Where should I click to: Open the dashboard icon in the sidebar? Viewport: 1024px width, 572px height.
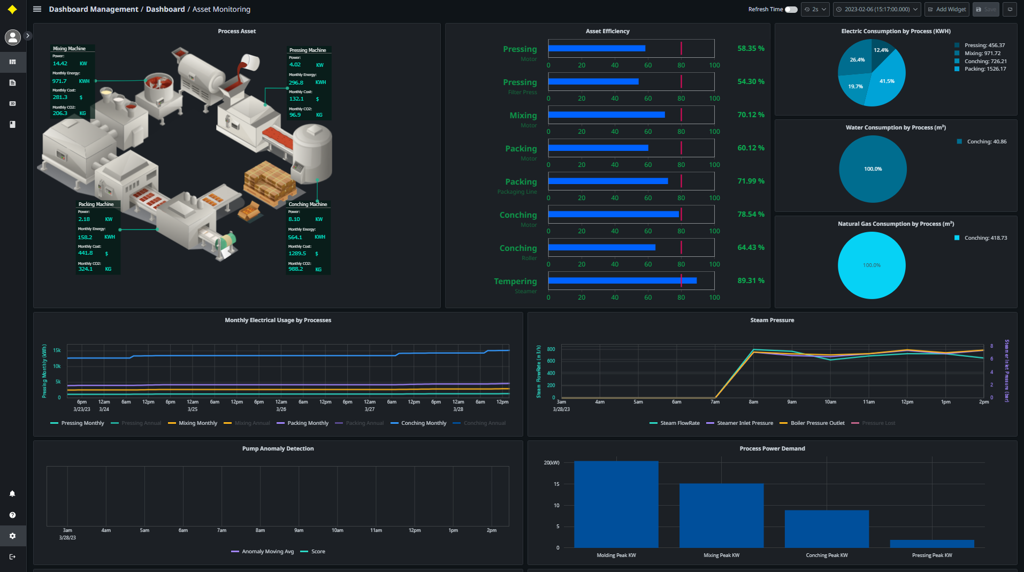(12, 62)
